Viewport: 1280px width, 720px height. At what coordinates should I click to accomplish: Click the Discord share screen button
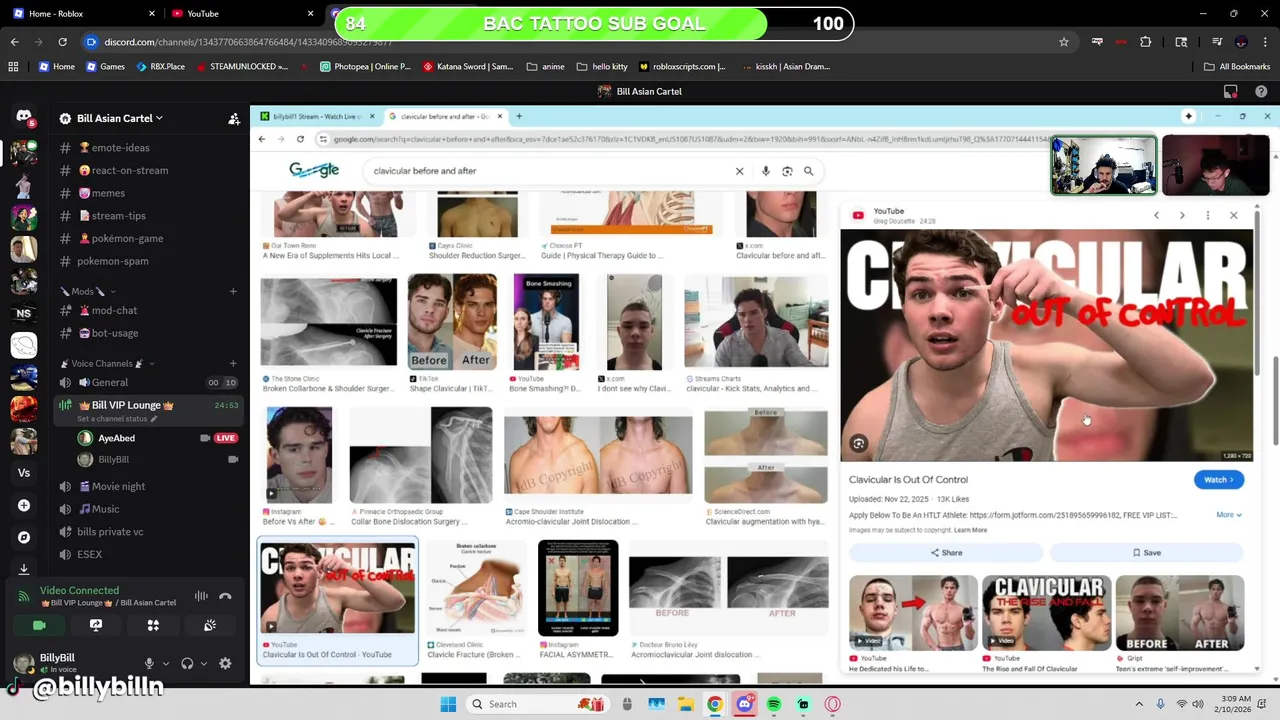[x=96, y=625]
